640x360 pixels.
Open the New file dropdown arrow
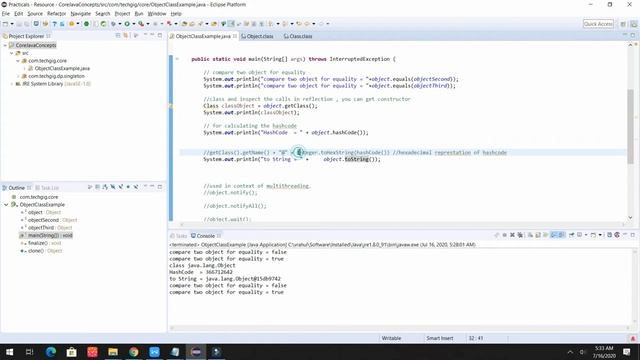coord(12,24)
